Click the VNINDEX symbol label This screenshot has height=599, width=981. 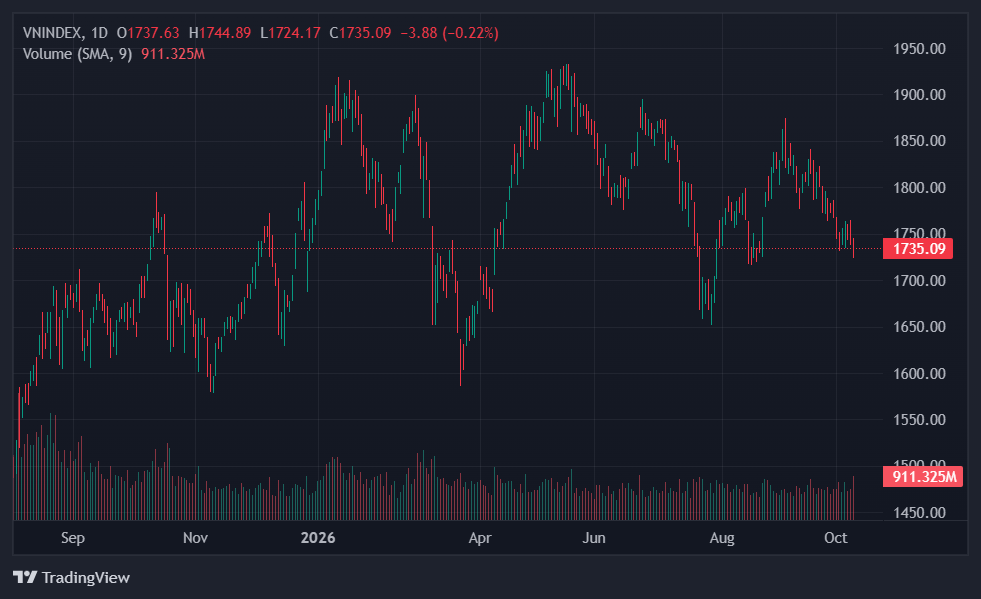click(53, 33)
